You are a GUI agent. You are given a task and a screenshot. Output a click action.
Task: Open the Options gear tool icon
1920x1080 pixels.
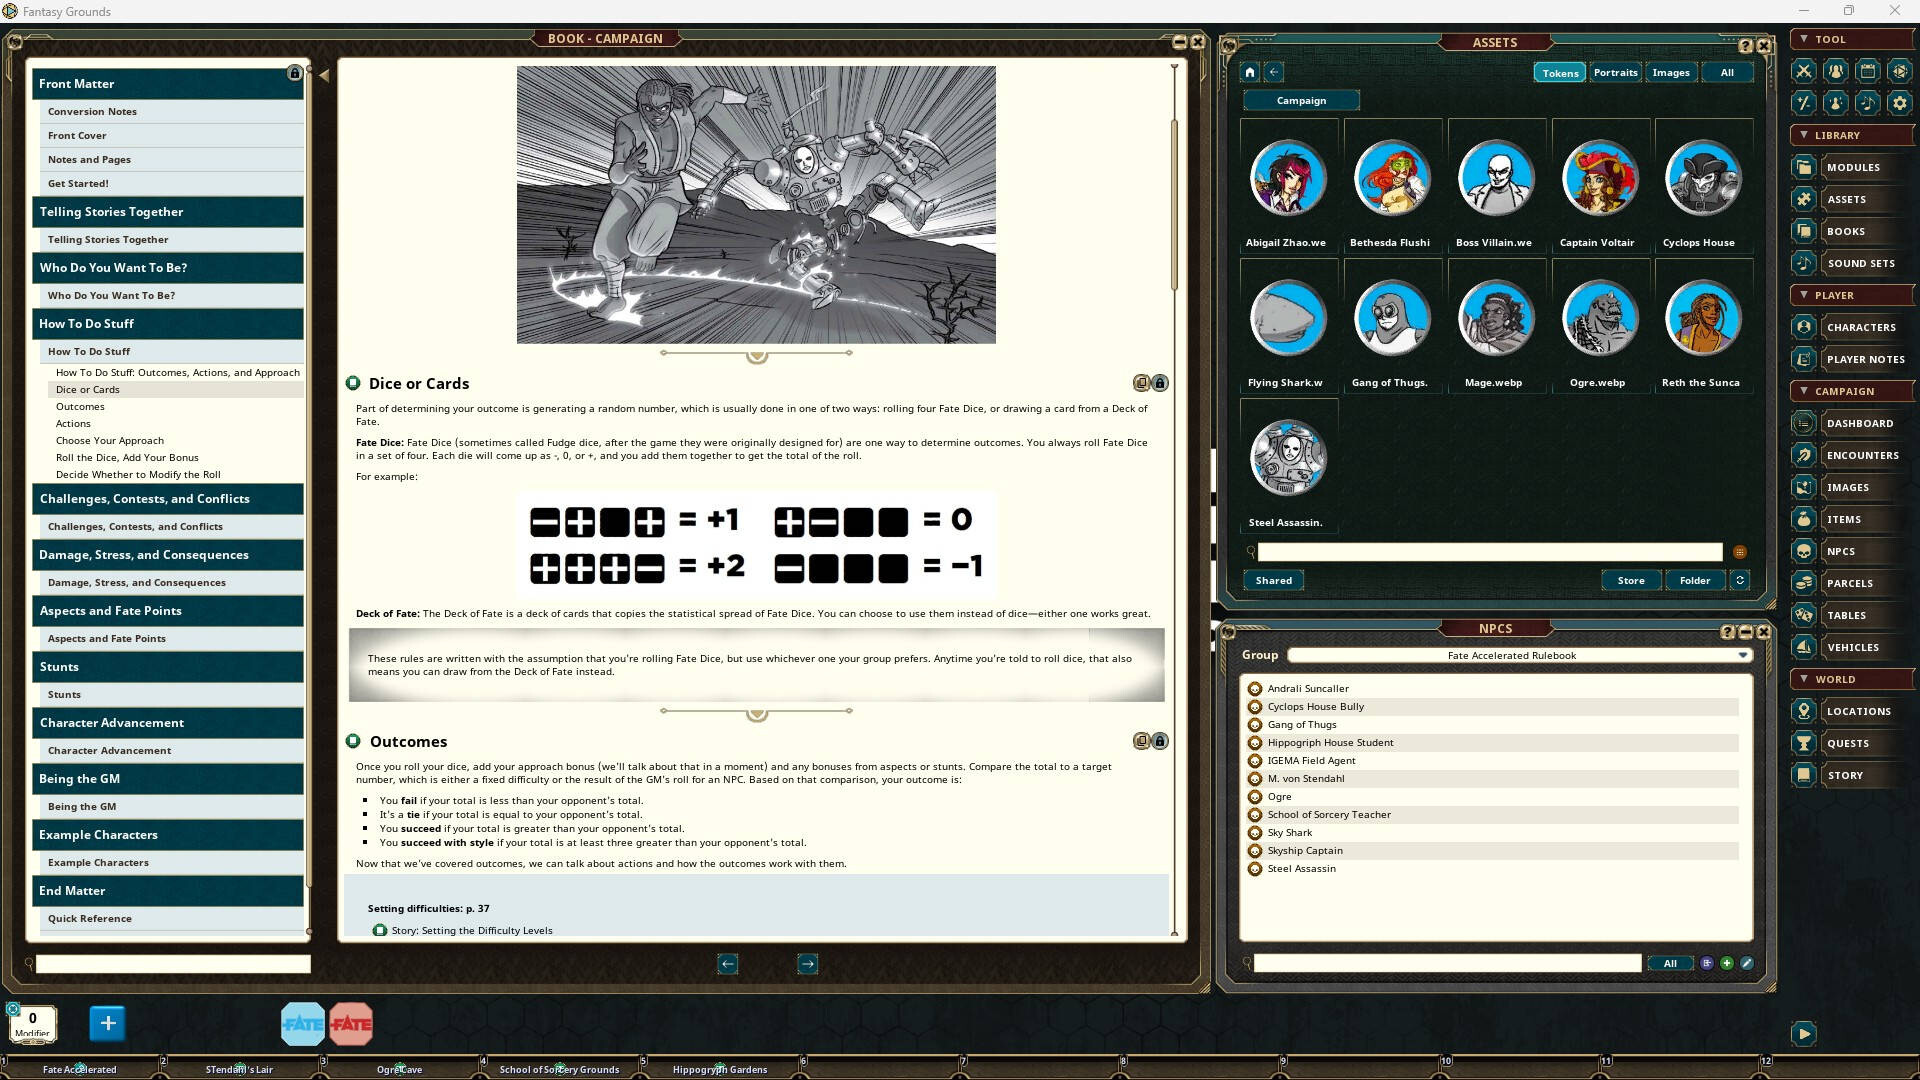coord(1899,103)
